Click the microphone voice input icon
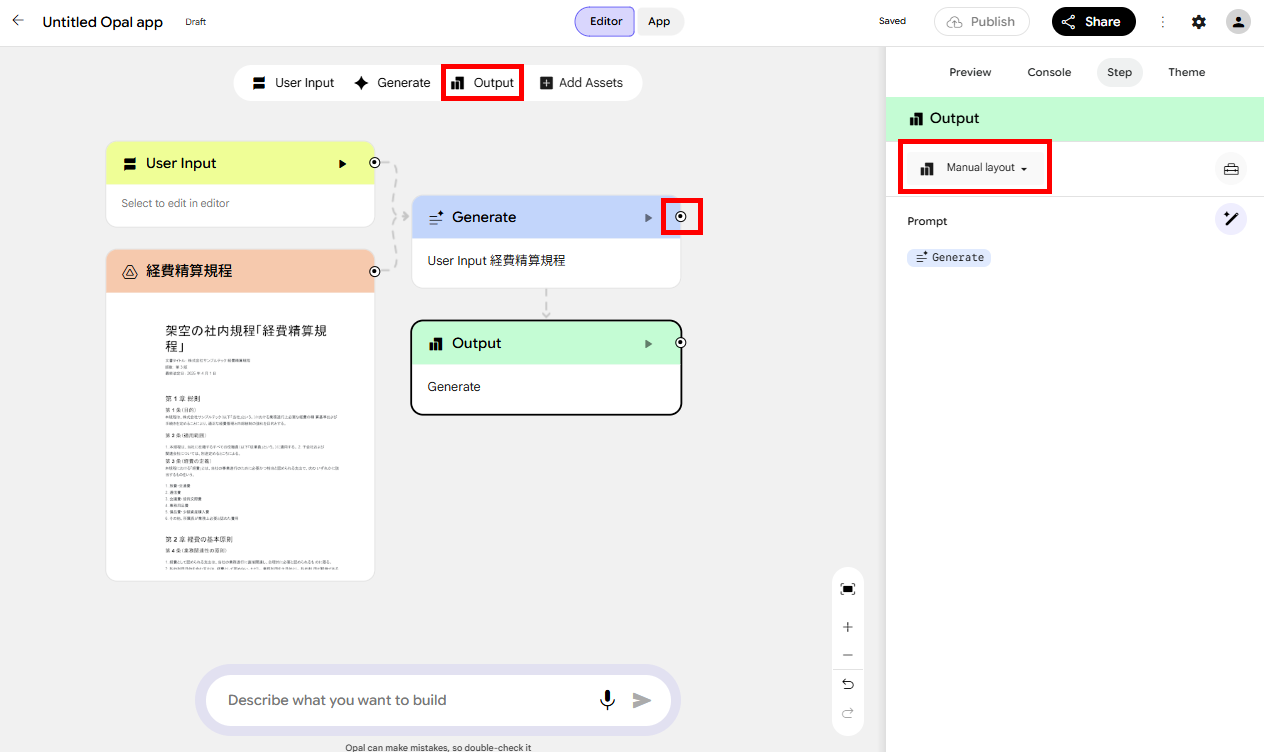1264x752 pixels. [x=607, y=700]
